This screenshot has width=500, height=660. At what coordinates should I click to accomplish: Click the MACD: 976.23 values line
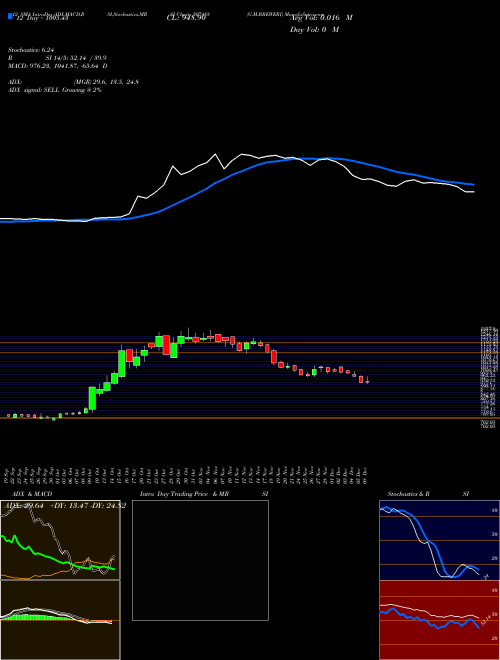pos(57,66)
